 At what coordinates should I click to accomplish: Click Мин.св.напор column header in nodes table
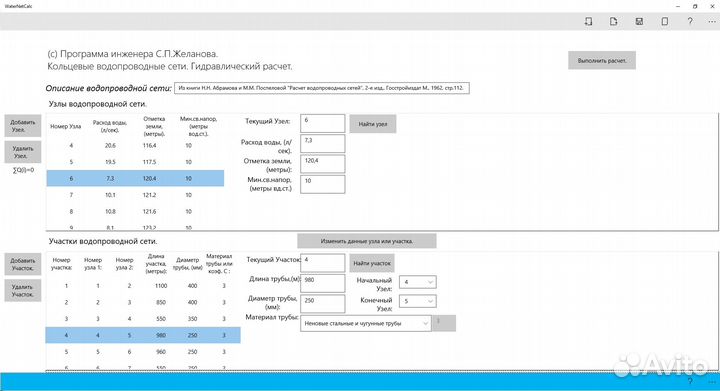point(198,126)
